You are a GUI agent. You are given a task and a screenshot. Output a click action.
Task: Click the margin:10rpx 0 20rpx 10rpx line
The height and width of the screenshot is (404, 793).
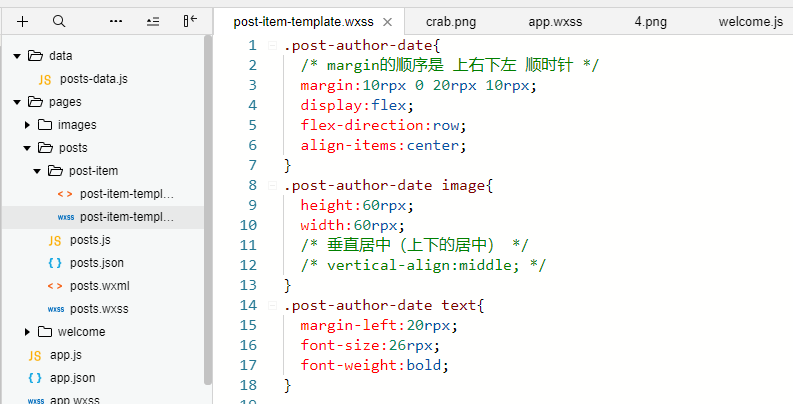[418, 85]
